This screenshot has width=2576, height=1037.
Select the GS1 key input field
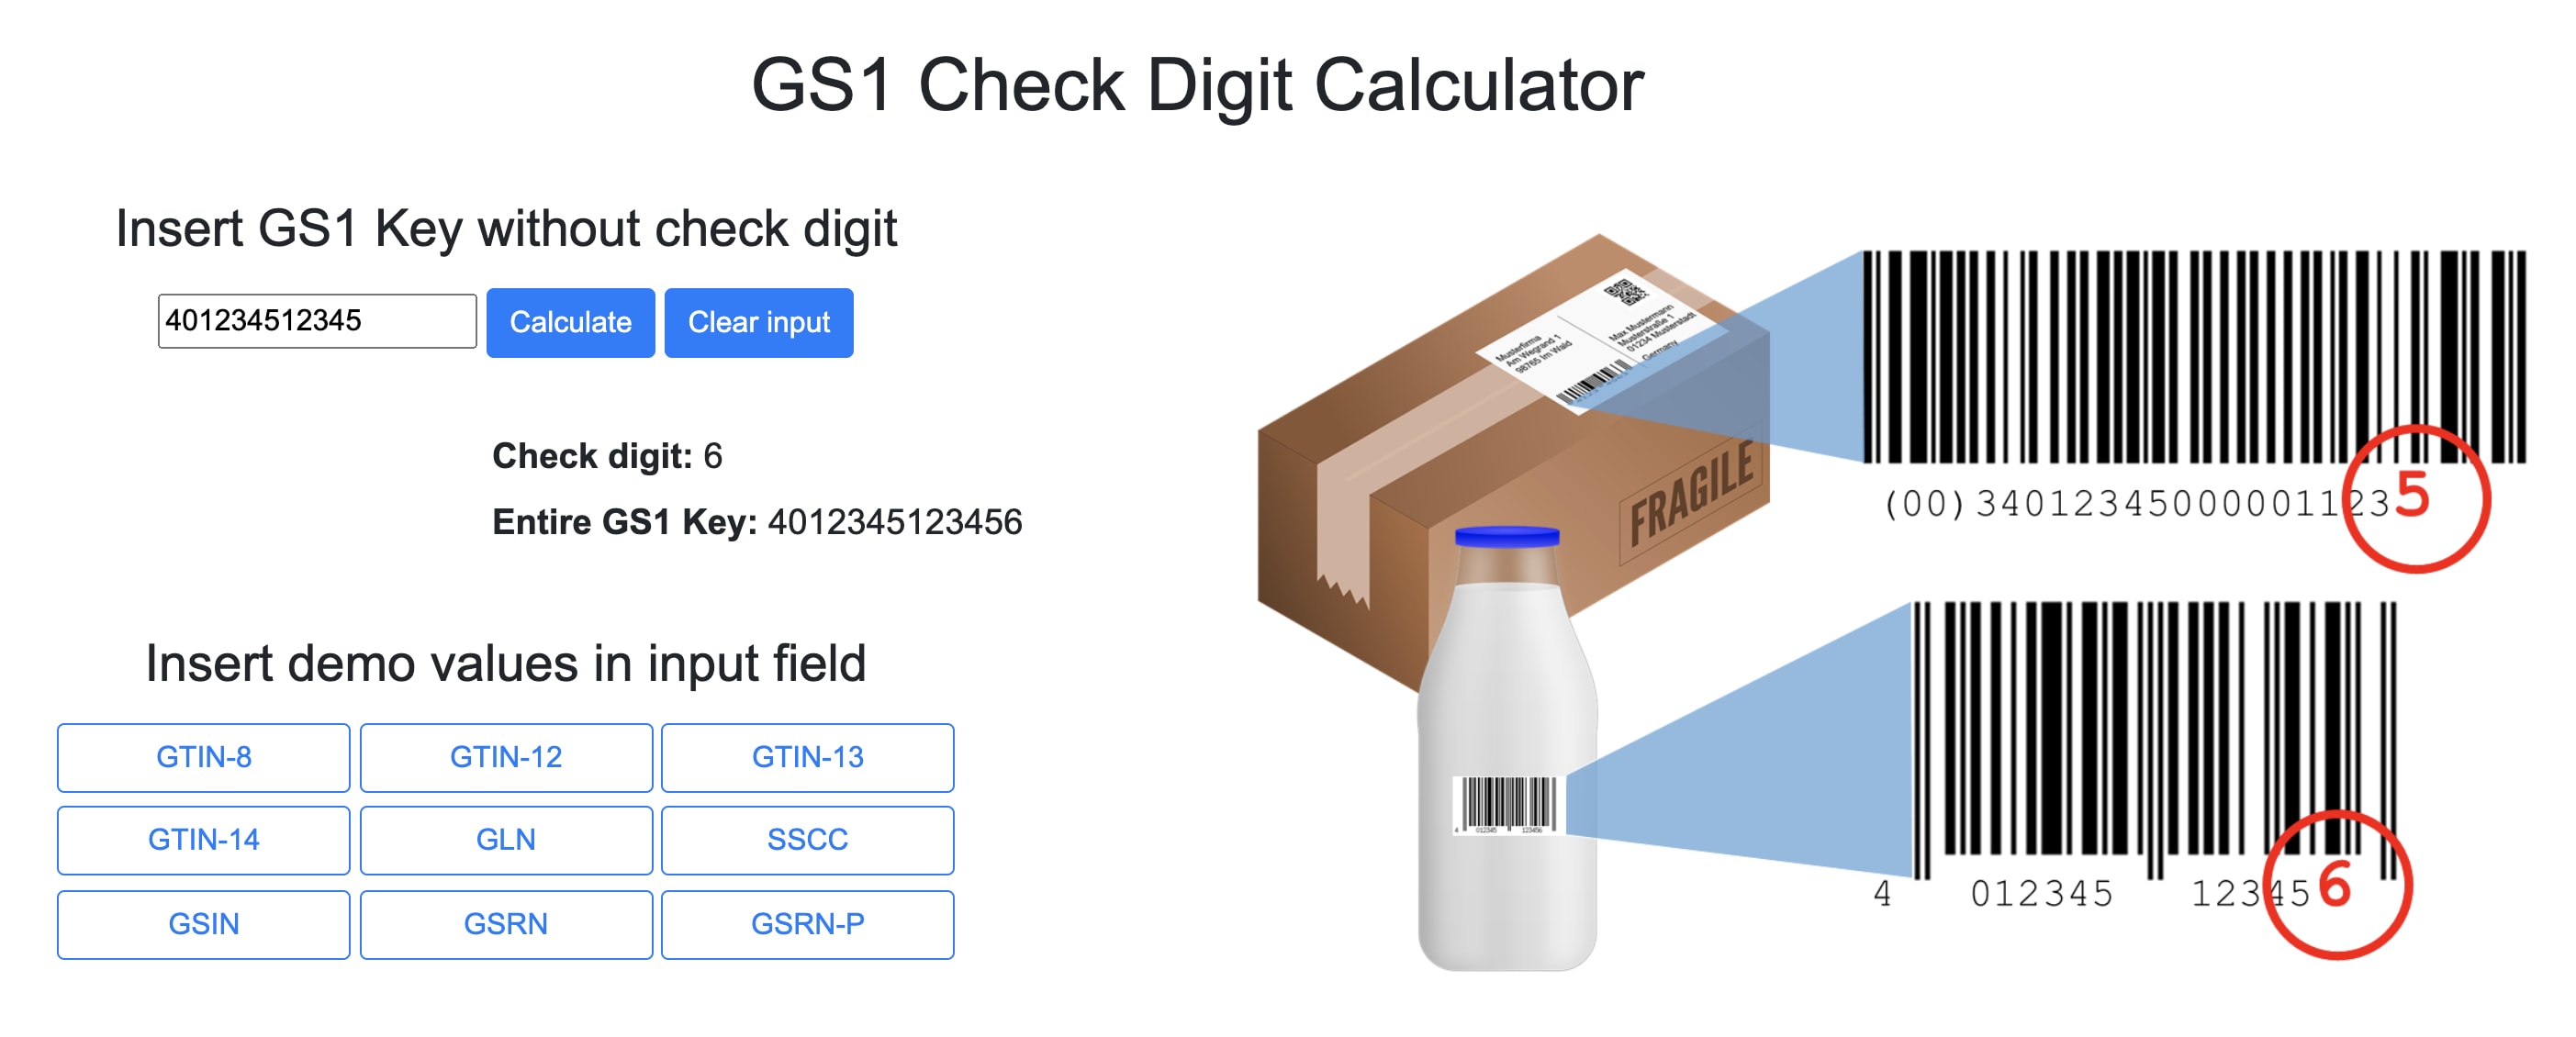pyautogui.click(x=302, y=320)
